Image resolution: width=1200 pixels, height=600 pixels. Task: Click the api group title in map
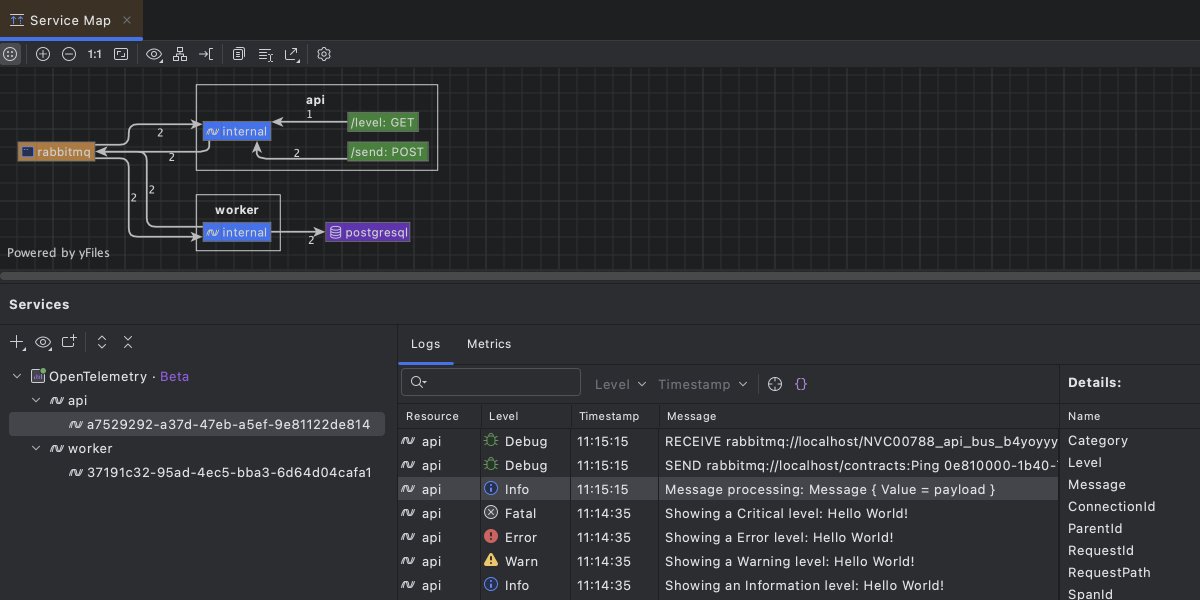[x=315, y=100]
